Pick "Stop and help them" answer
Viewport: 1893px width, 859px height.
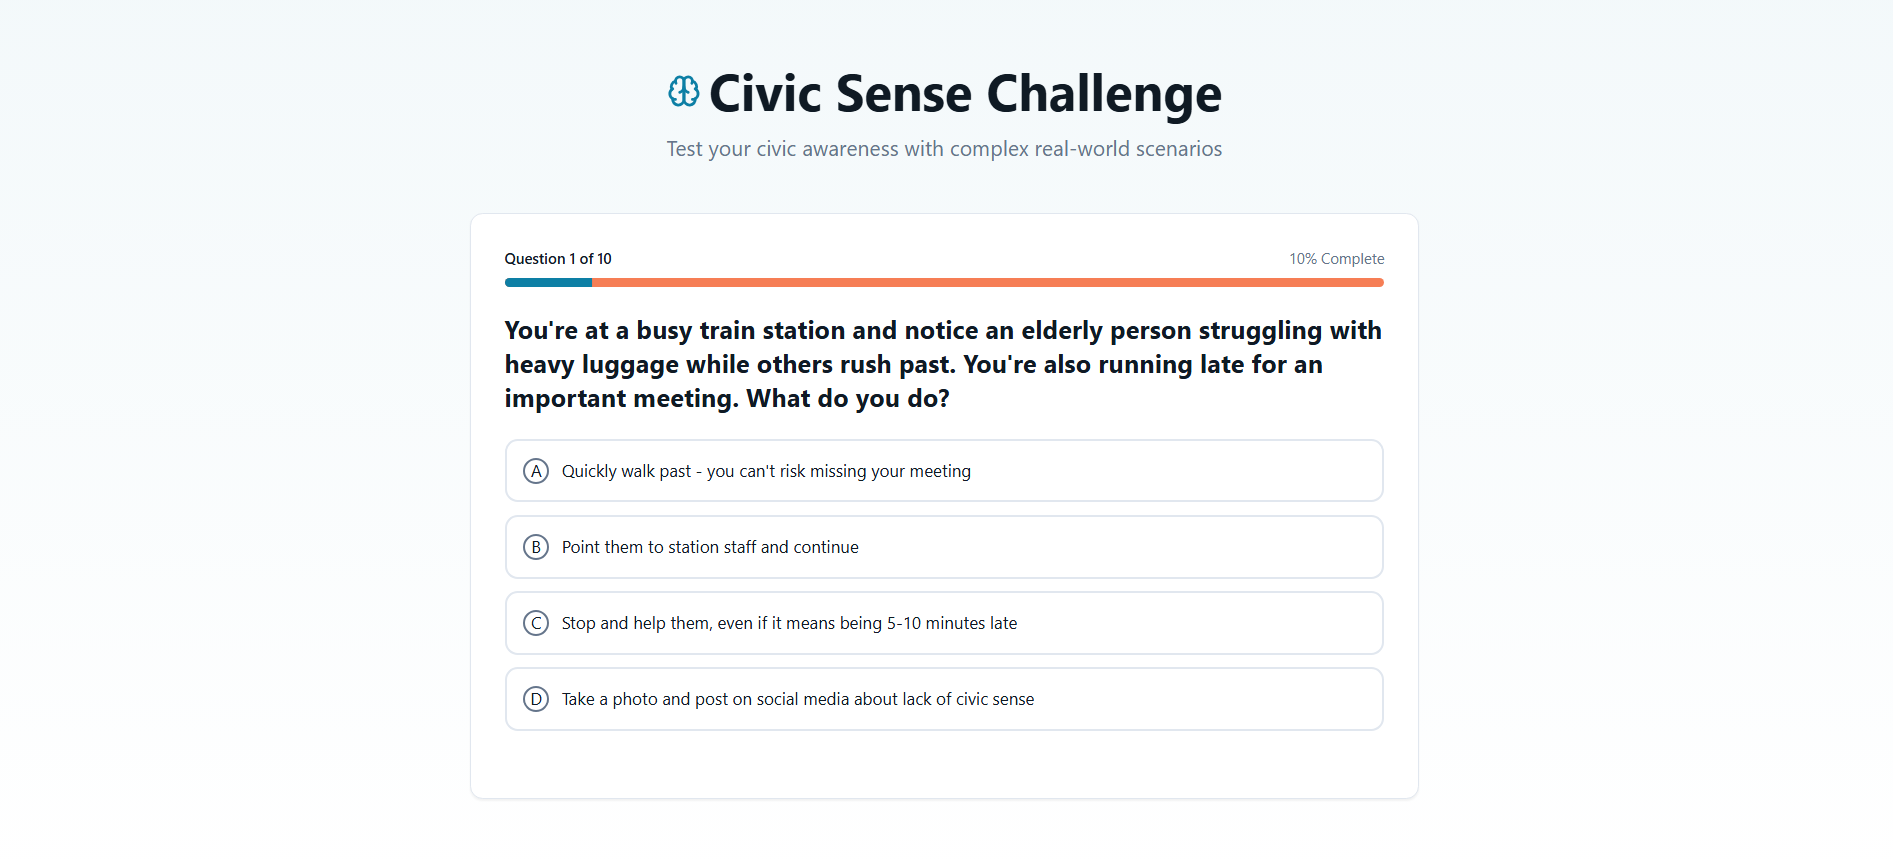point(789,623)
